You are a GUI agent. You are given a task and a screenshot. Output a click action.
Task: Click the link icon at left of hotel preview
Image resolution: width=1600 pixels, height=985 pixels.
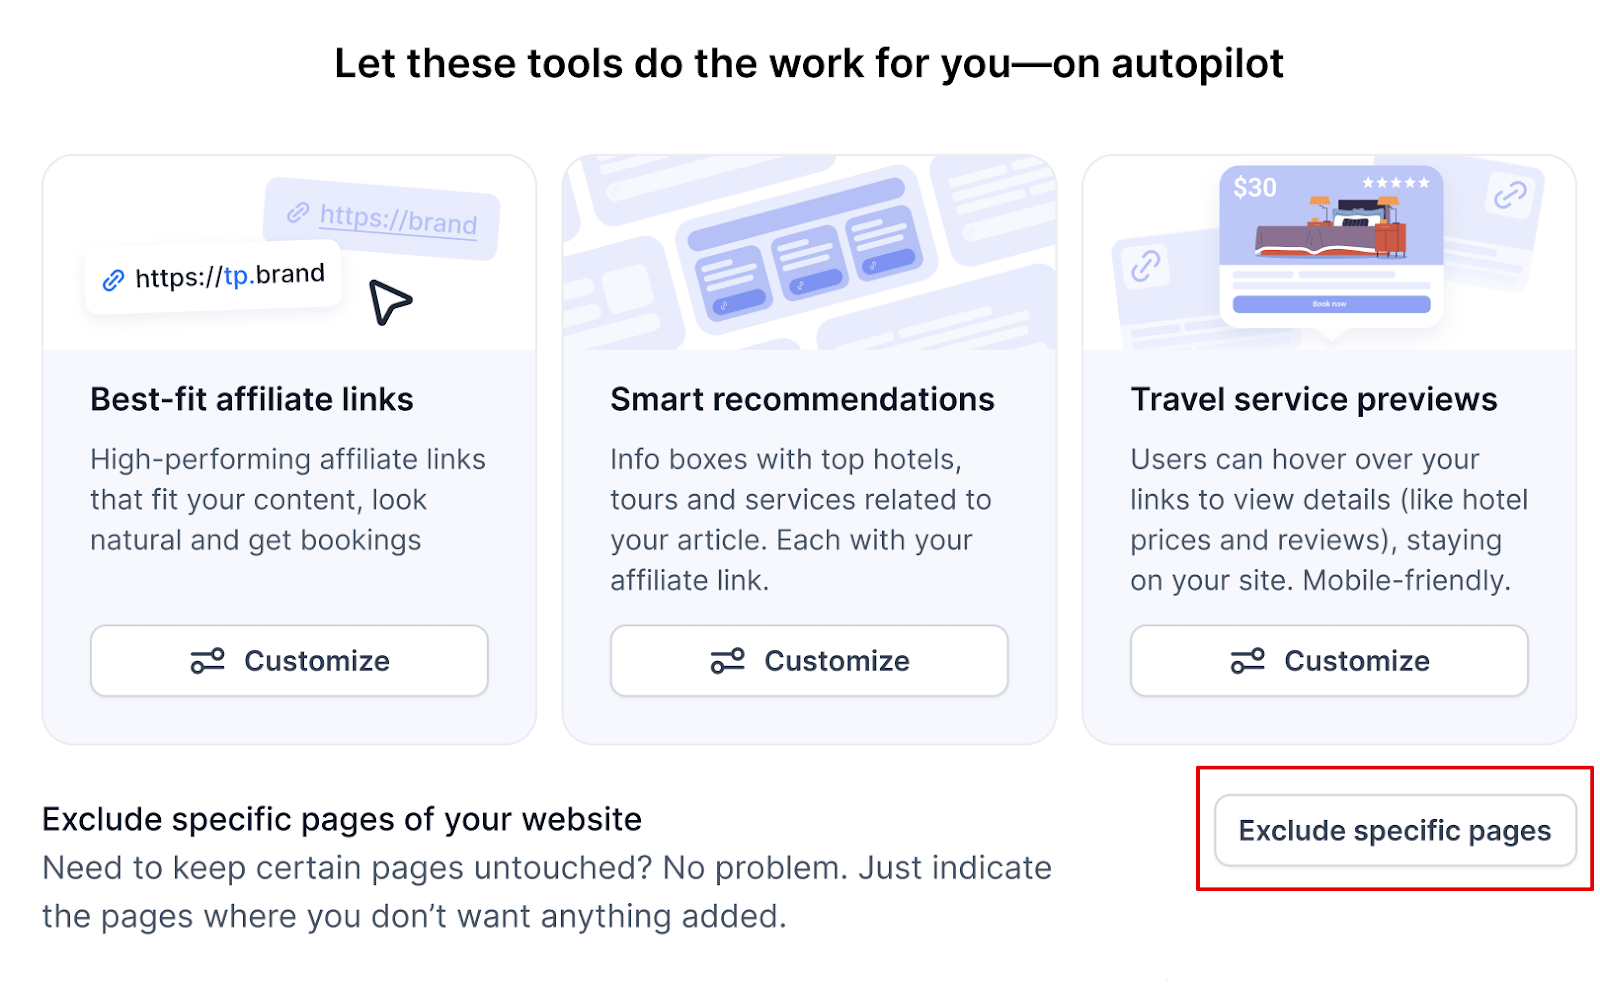click(x=1145, y=266)
